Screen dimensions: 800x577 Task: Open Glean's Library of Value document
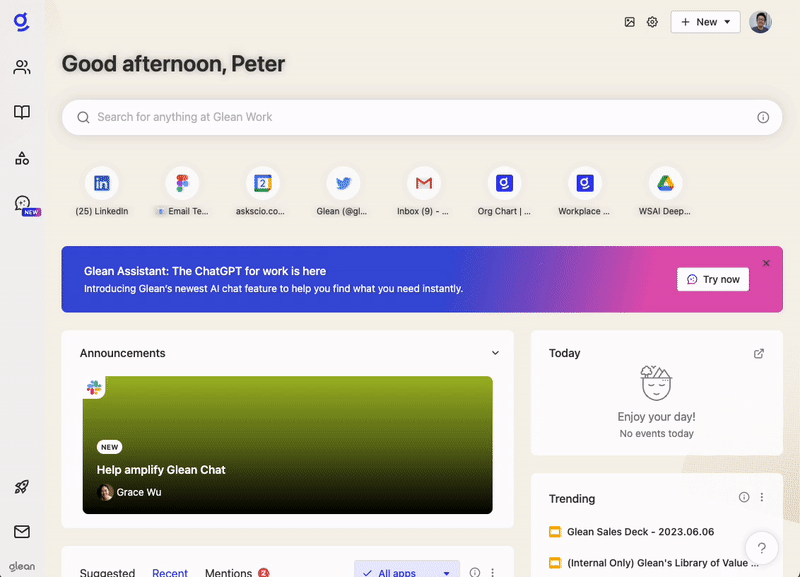point(663,563)
